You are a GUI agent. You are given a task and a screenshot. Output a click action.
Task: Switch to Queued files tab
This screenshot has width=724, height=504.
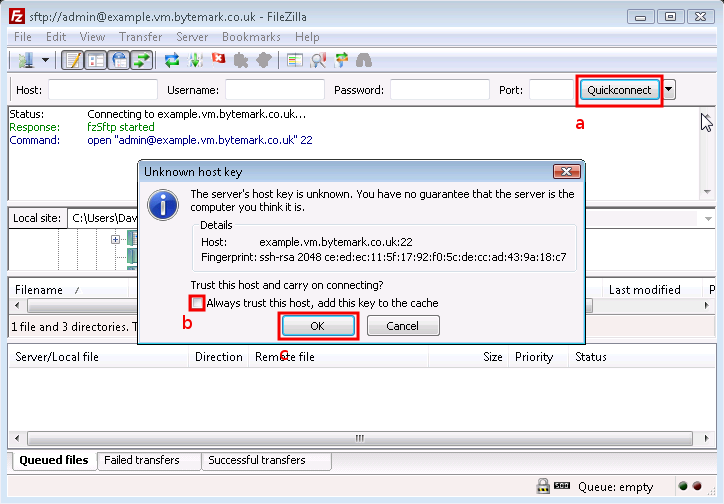[54, 460]
